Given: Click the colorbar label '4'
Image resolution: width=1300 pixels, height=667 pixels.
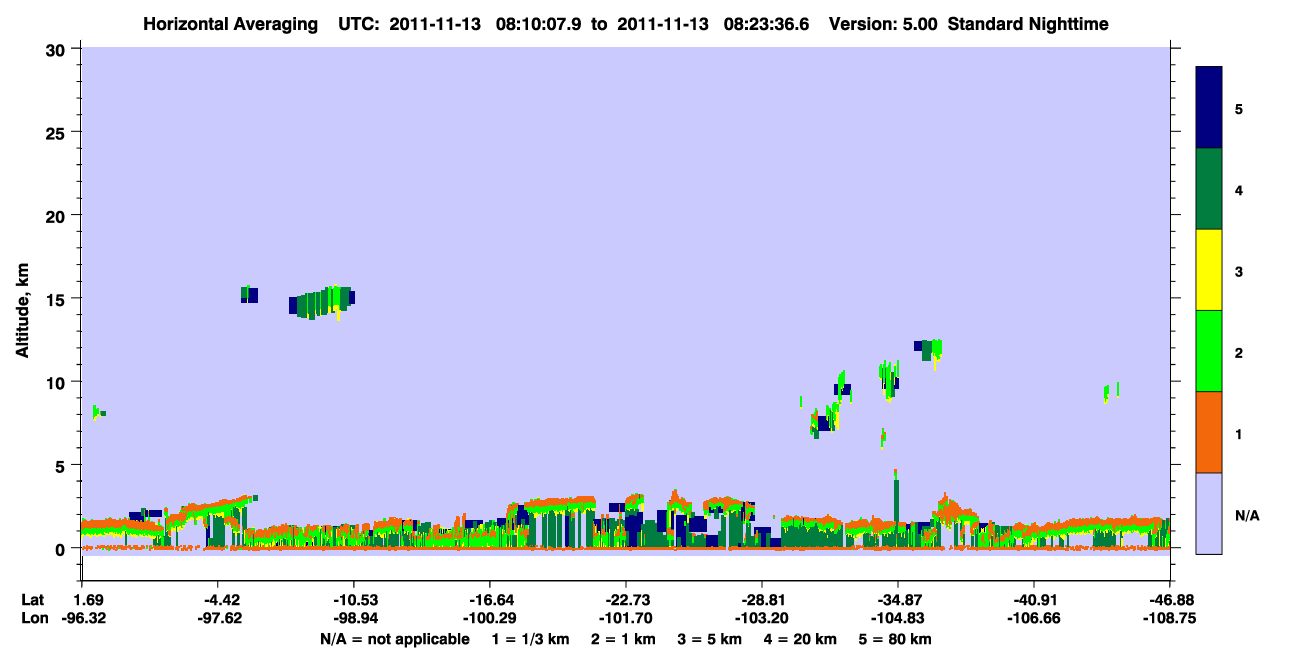Looking at the screenshot, I should point(1238,189).
